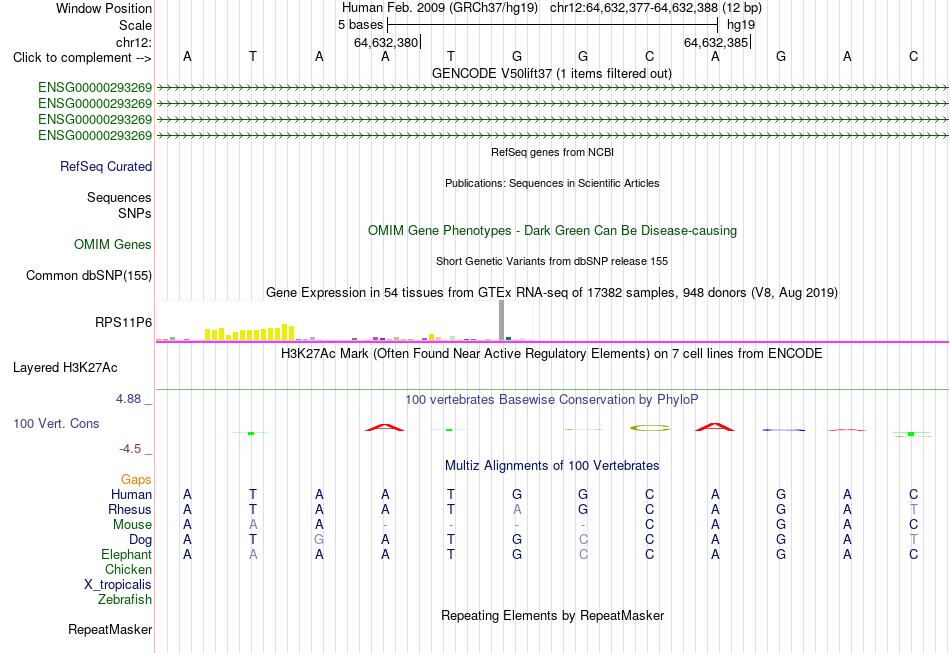This screenshot has width=950, height=653.
Task: Click the Dog alignment row label
Action: pos(141,540)
